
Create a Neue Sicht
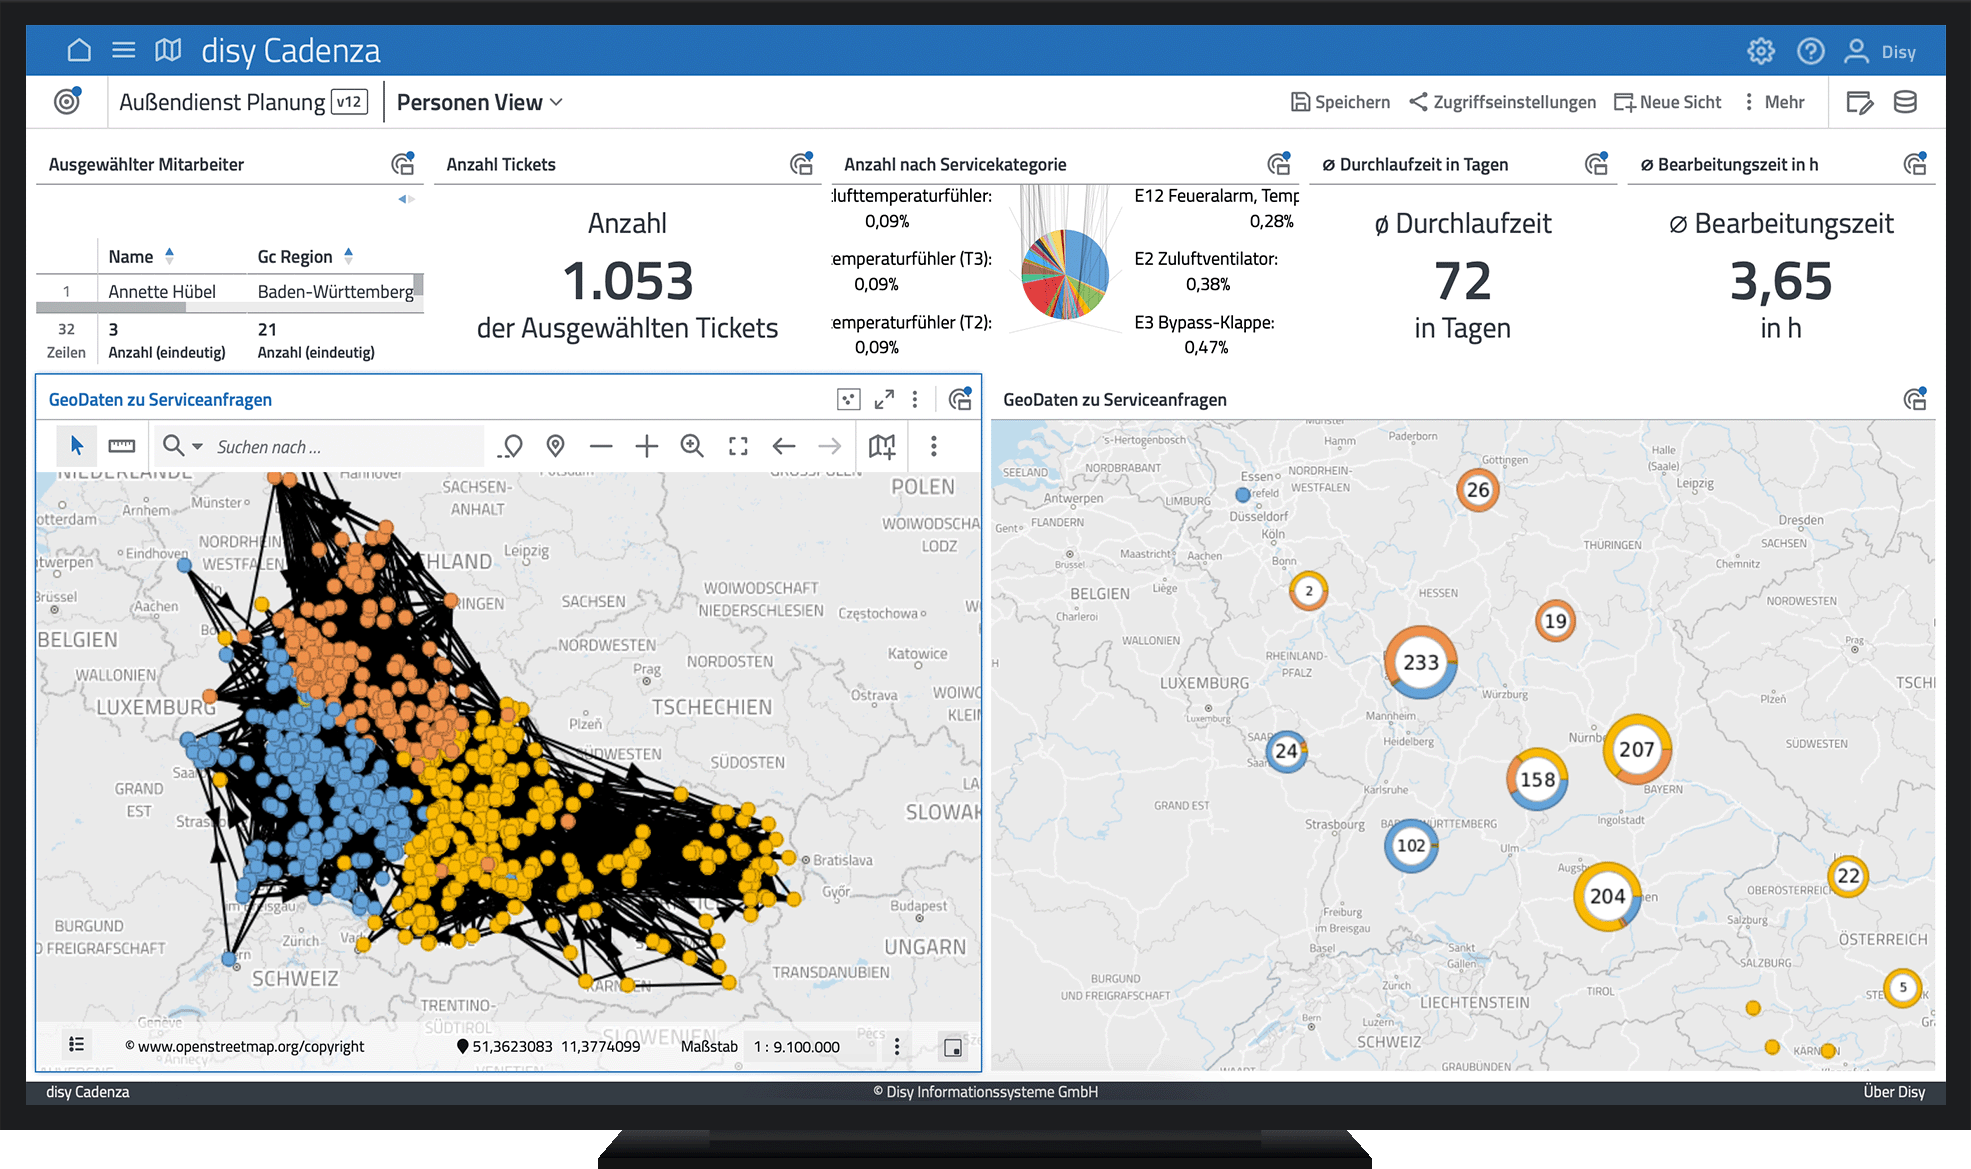pos(1668,102)
